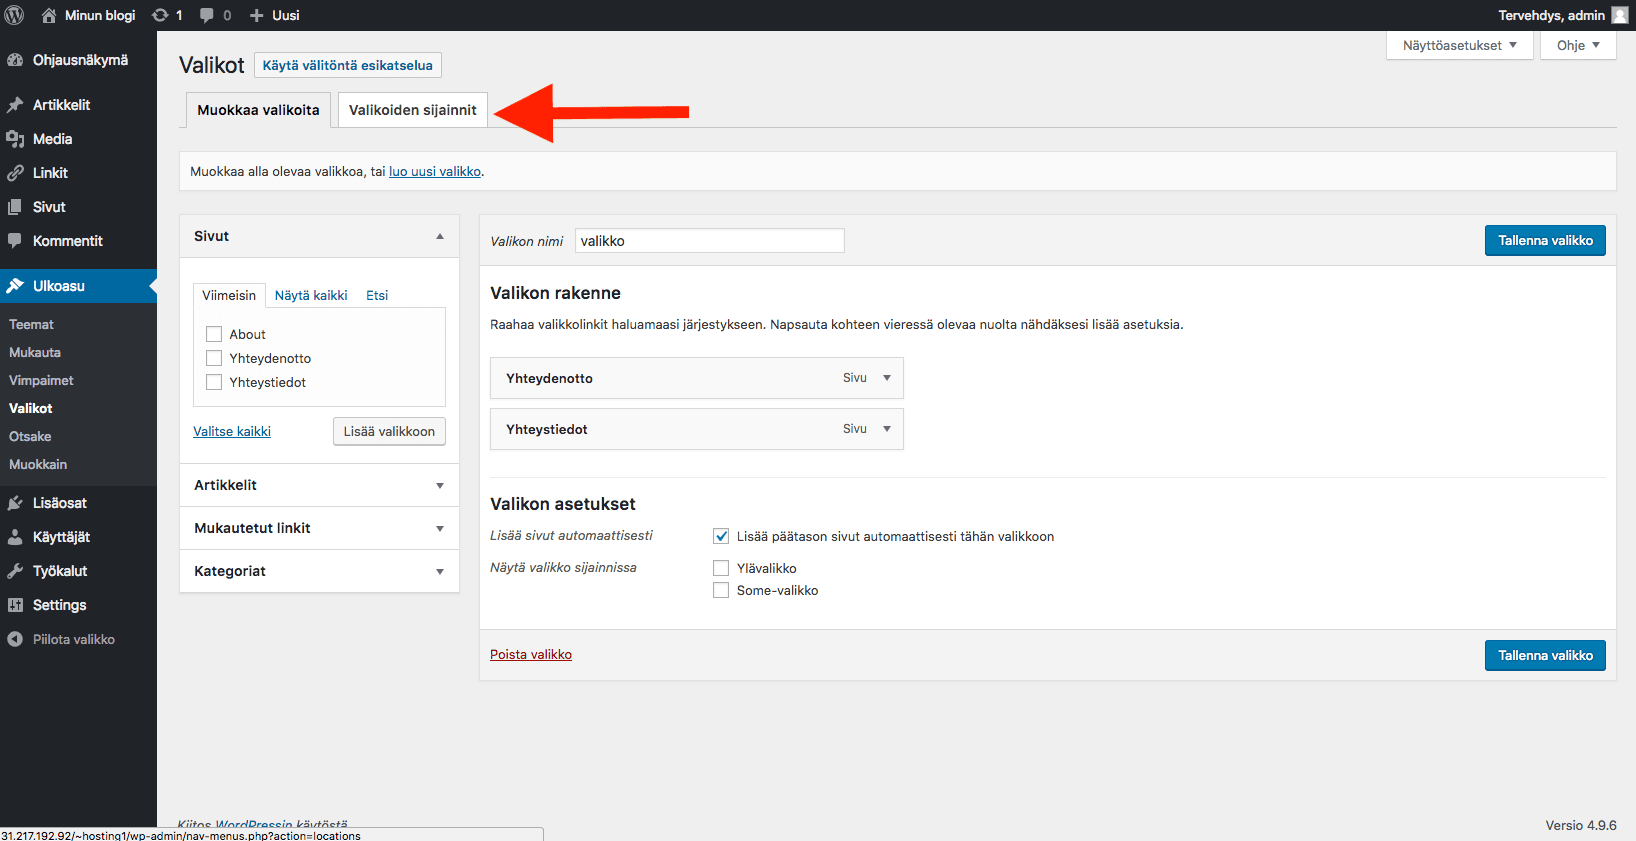Click the Valikon nimi input field

(x=710, y=240)
